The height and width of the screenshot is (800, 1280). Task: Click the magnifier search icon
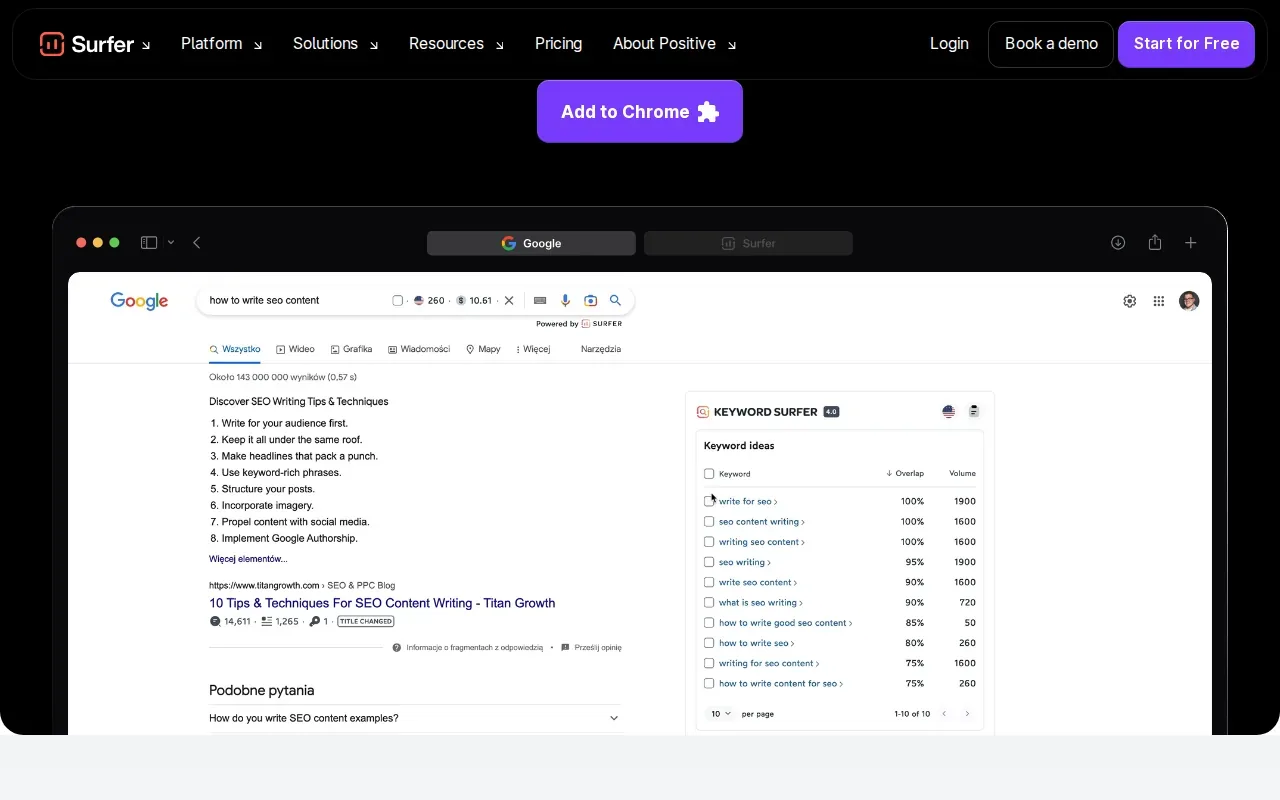click(x=616, y=300)
